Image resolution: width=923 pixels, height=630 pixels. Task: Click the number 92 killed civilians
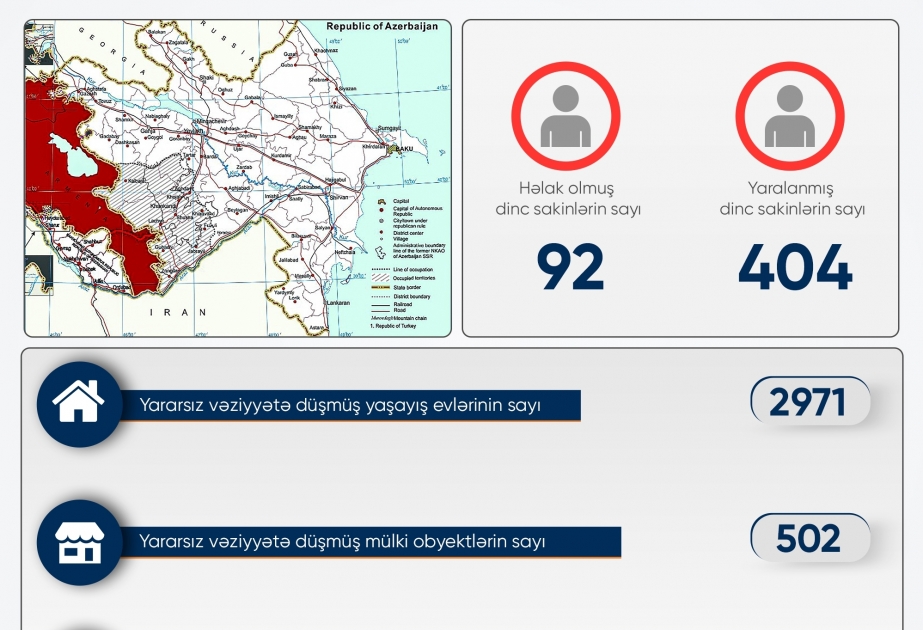570,268
